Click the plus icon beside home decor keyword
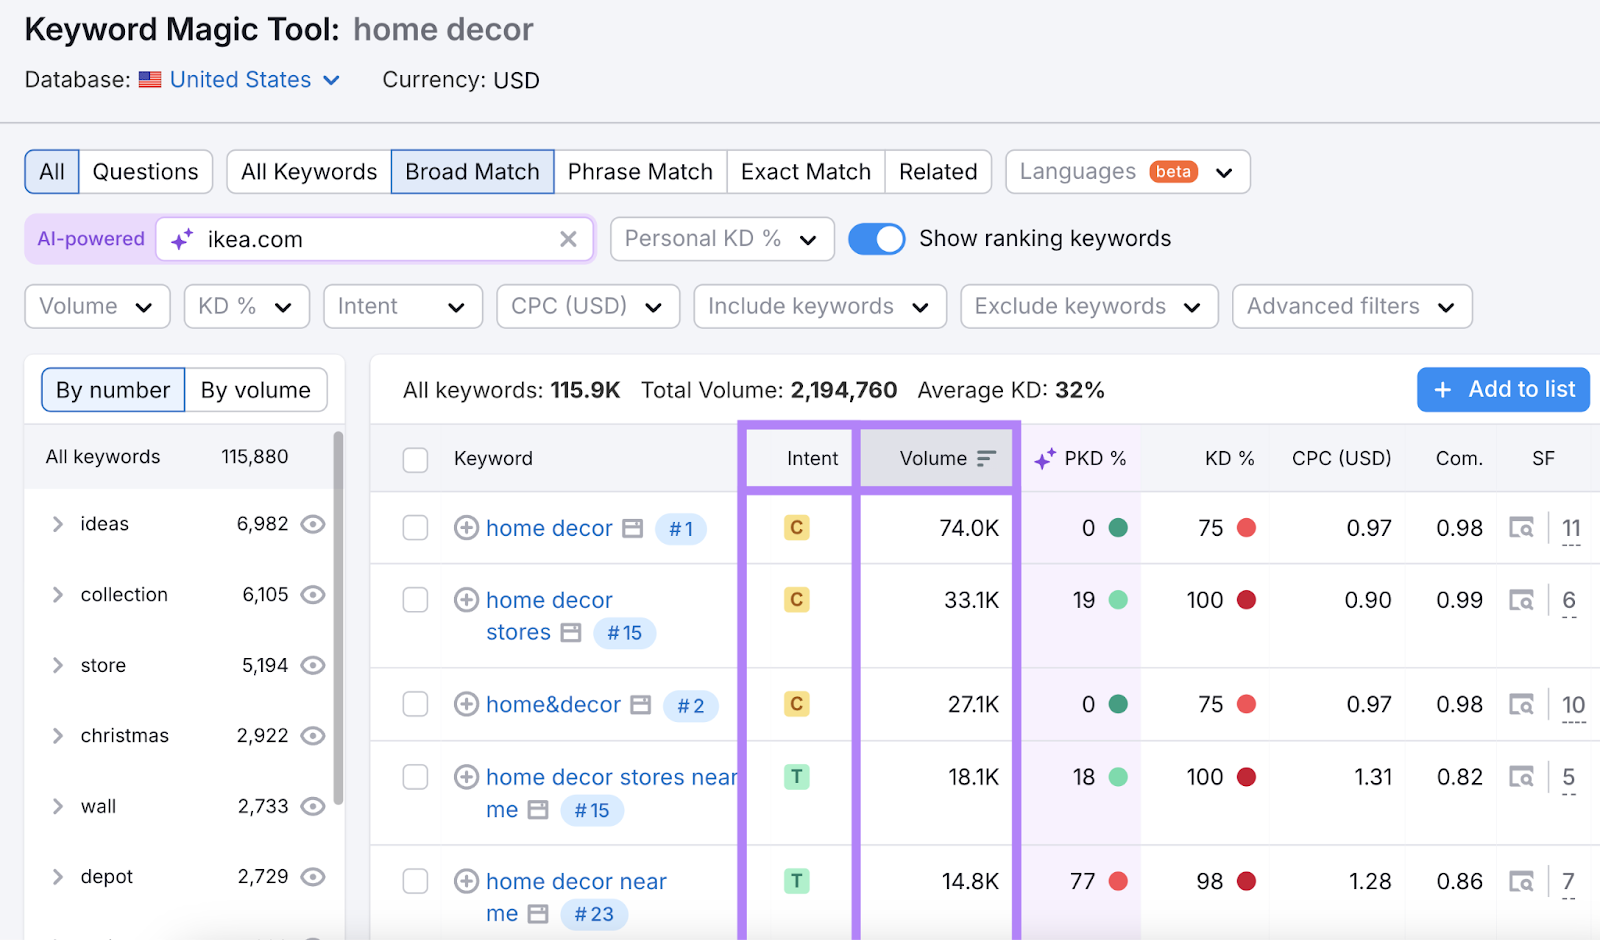Screen dimensions: 1600x940 [466, 528]
